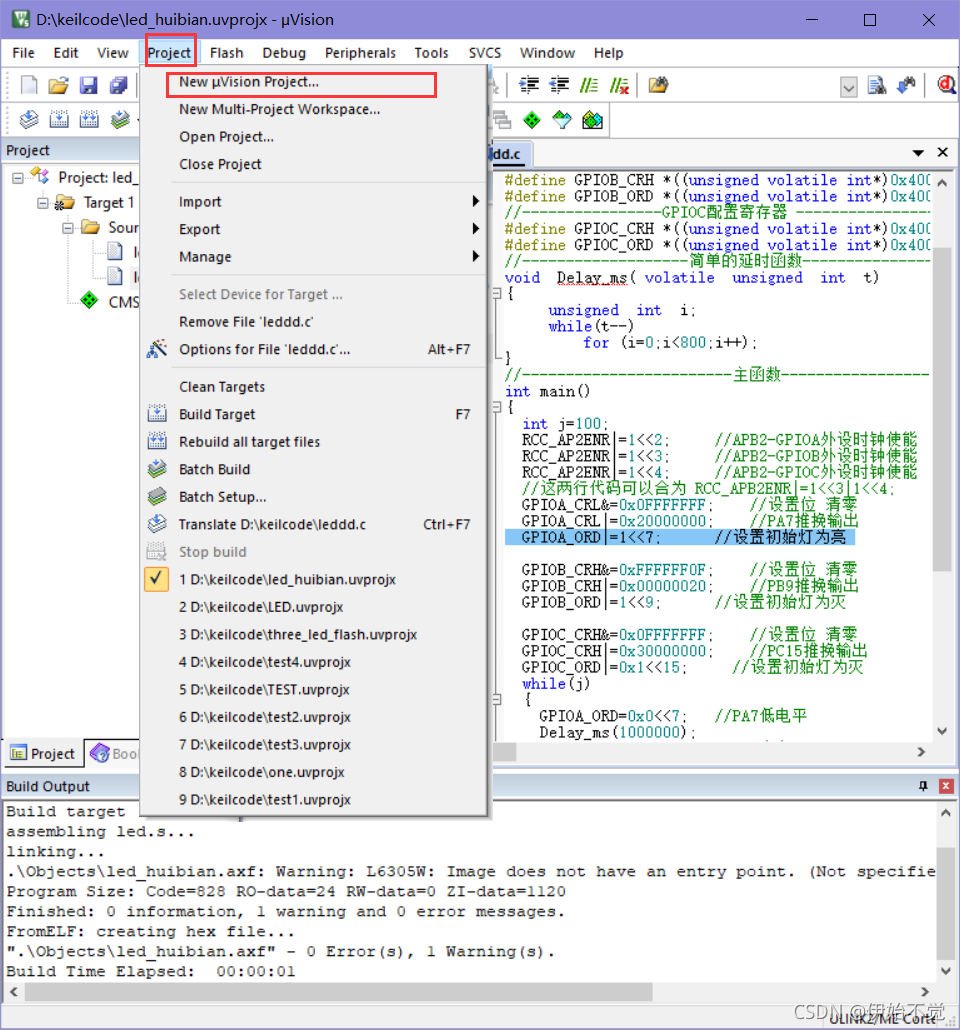
Task: Open the find combo box dropdown in toolbar
Action: 848,87
